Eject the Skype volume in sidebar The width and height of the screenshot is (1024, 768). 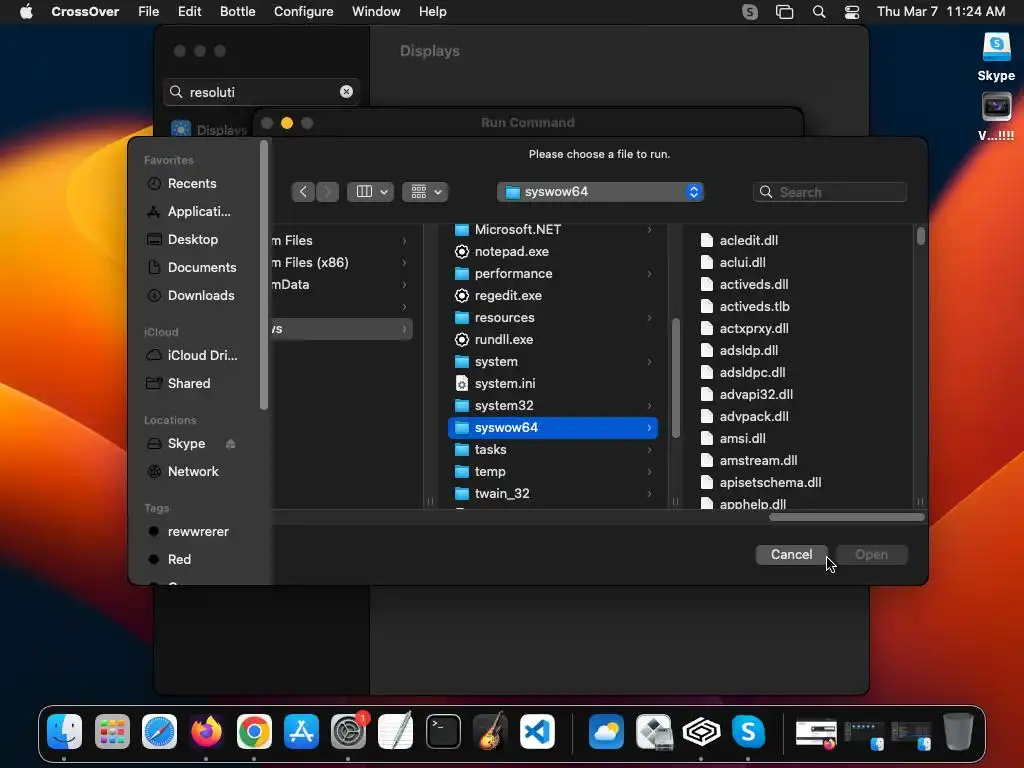[x=231, y=444]
